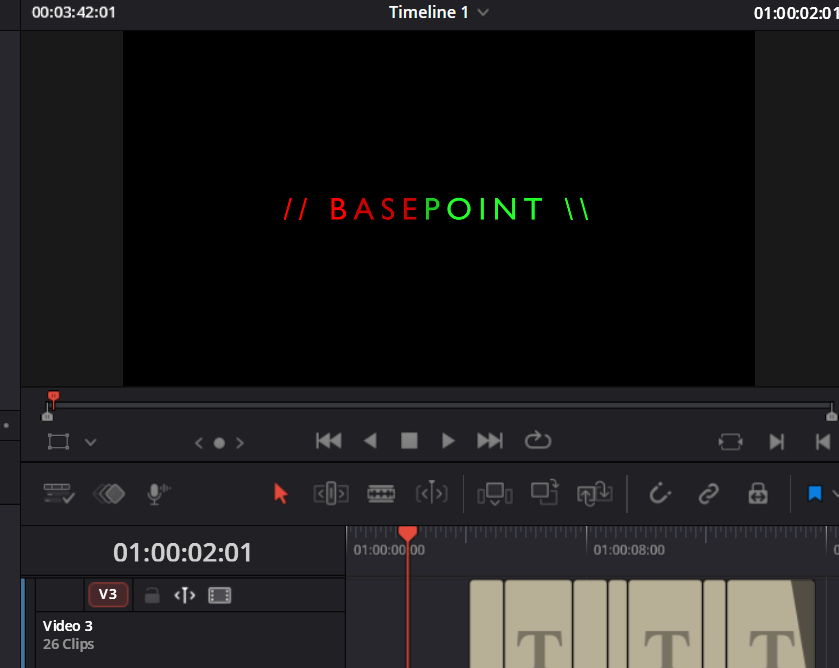Click the Replace clip icon

[x=594, y=494]
